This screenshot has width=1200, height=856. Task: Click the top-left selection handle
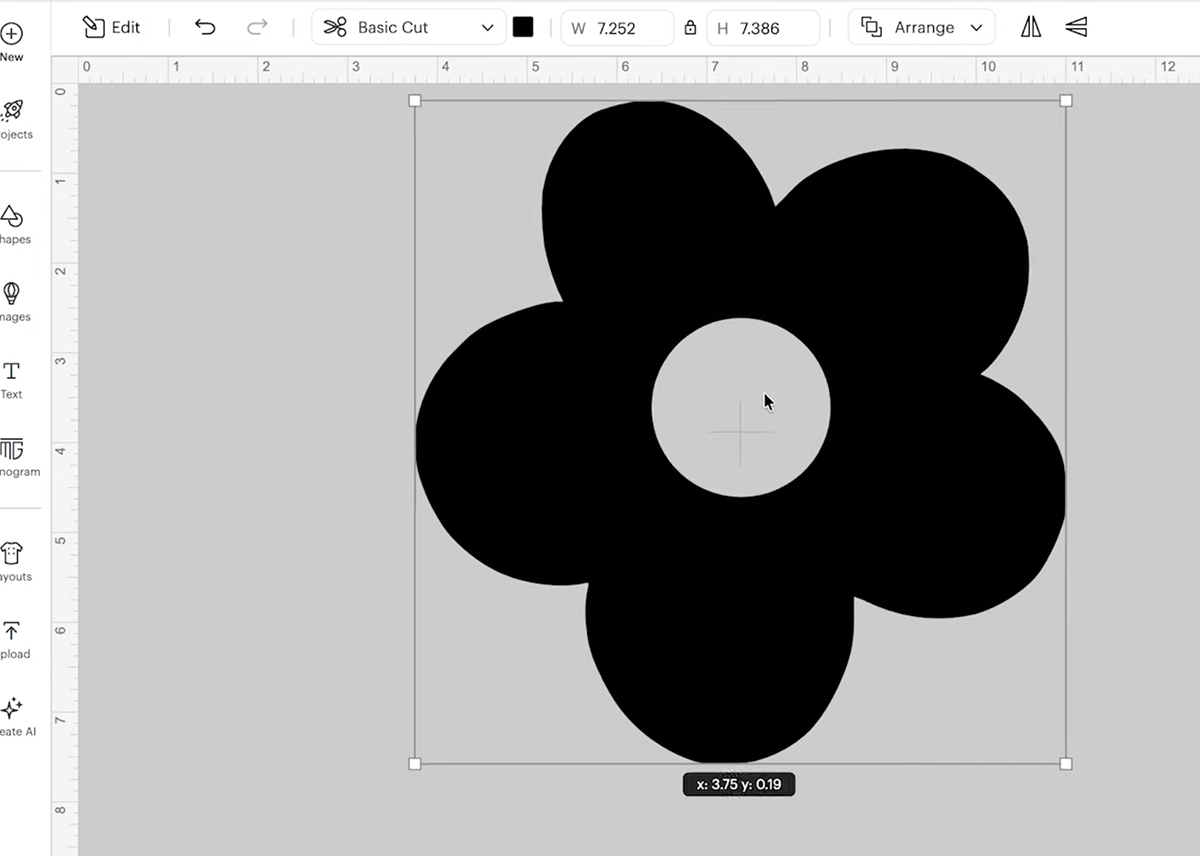point(415,100)
